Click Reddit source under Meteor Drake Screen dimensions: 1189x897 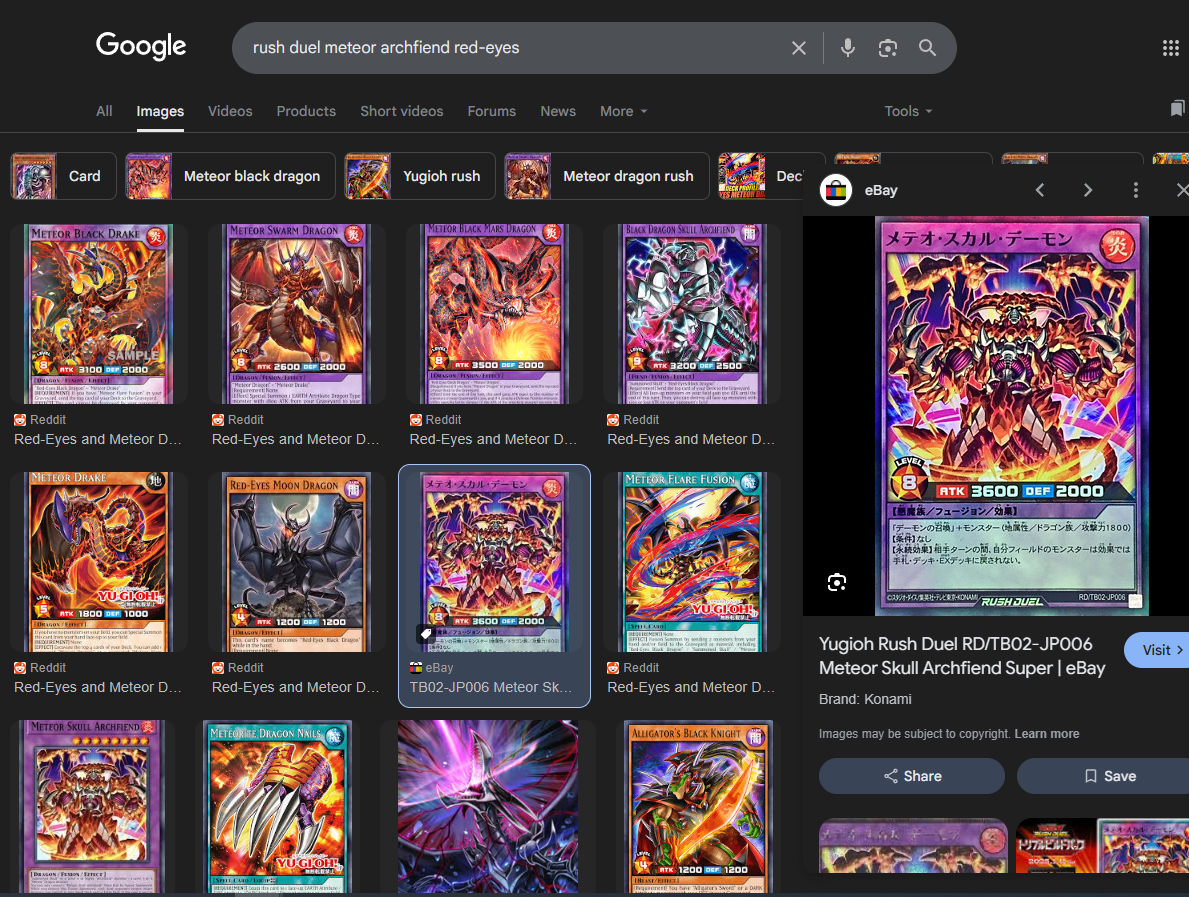point(40,668)
